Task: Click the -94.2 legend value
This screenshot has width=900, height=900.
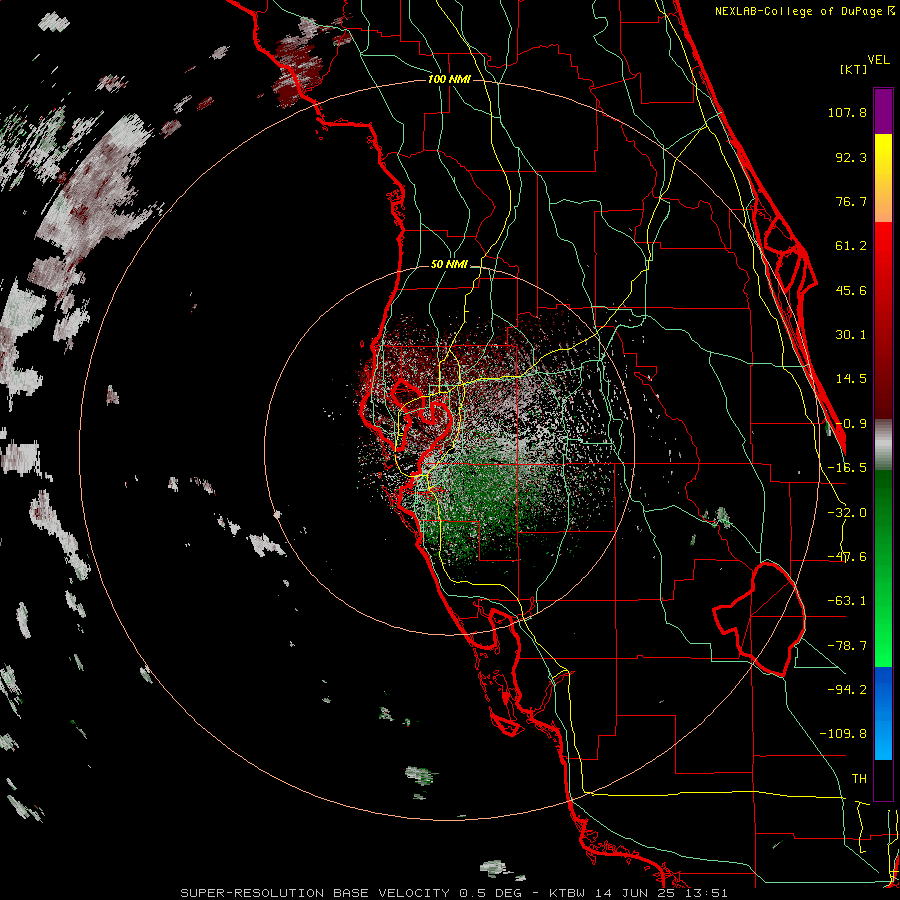Action: (847, 689)
